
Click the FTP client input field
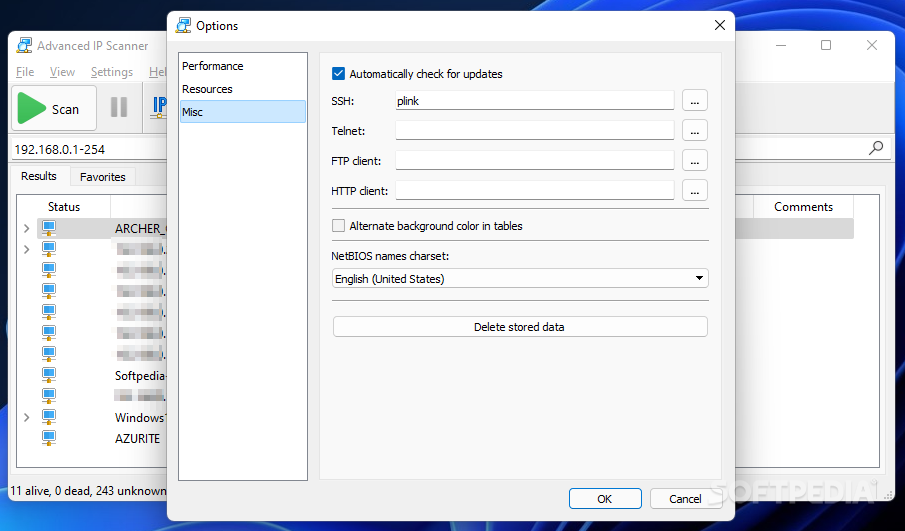click(x=534, y=160)
